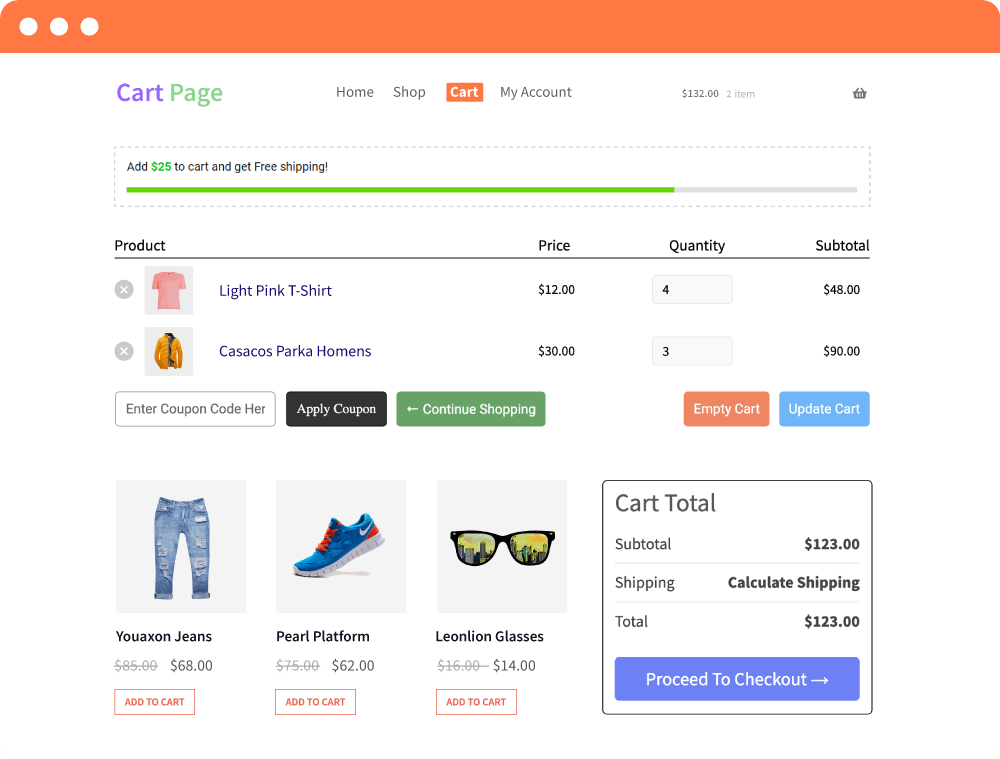Click the $30.00 price cell

556,351
